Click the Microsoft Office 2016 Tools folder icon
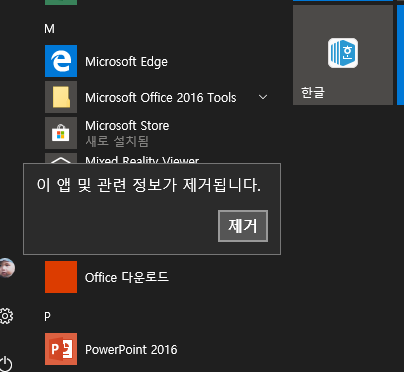 61,97
